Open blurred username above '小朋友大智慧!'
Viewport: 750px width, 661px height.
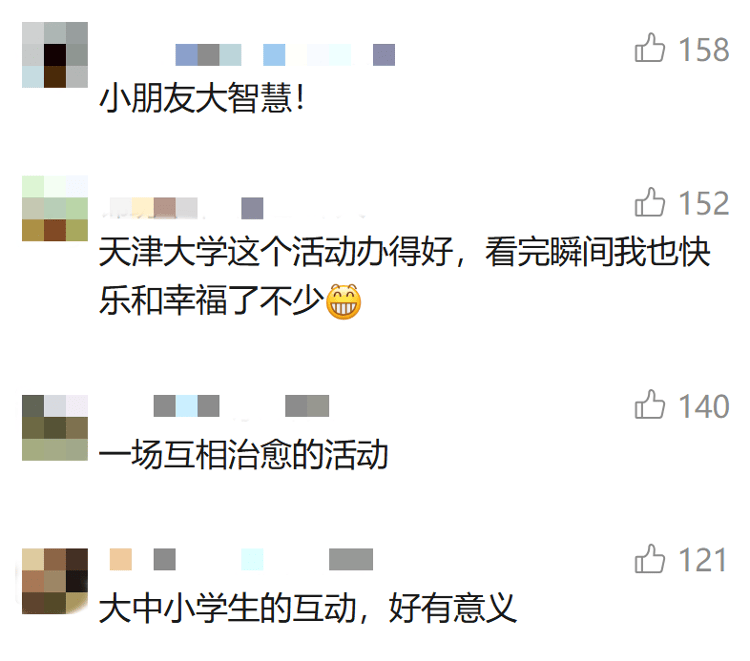[x=285, y=55]
